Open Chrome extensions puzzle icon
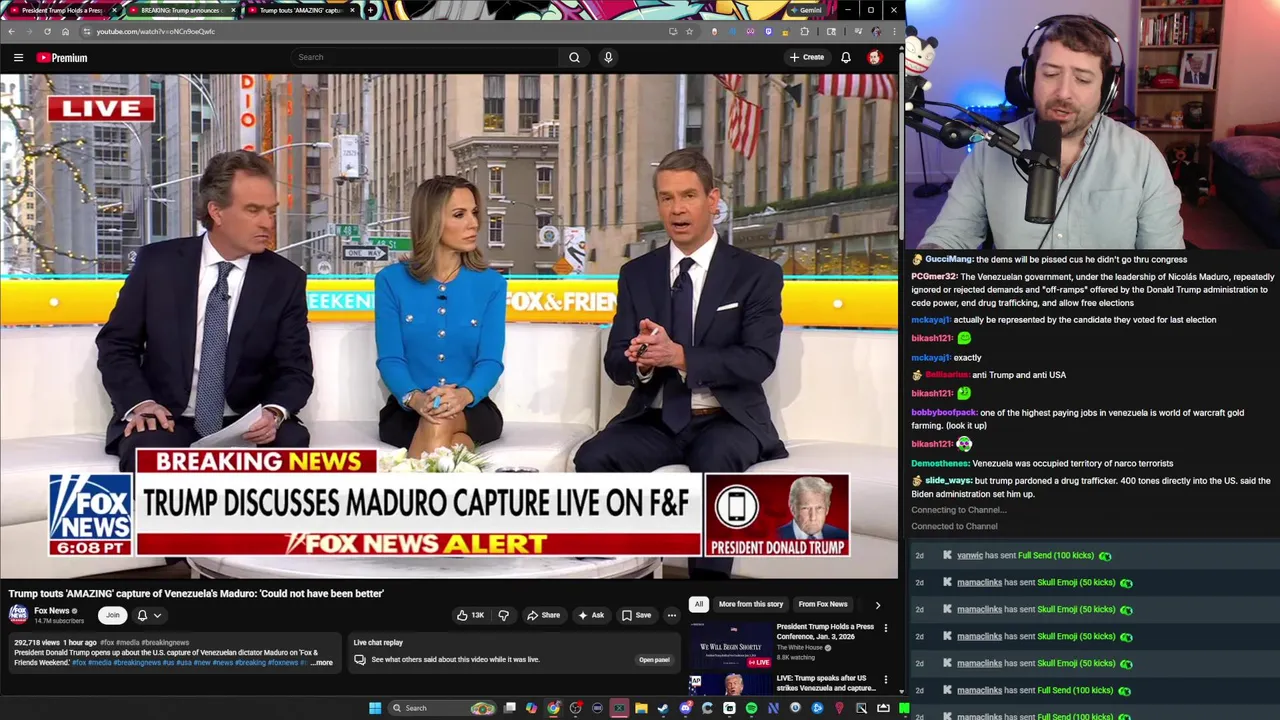1280x720 pixels. [x=804, y=31]
